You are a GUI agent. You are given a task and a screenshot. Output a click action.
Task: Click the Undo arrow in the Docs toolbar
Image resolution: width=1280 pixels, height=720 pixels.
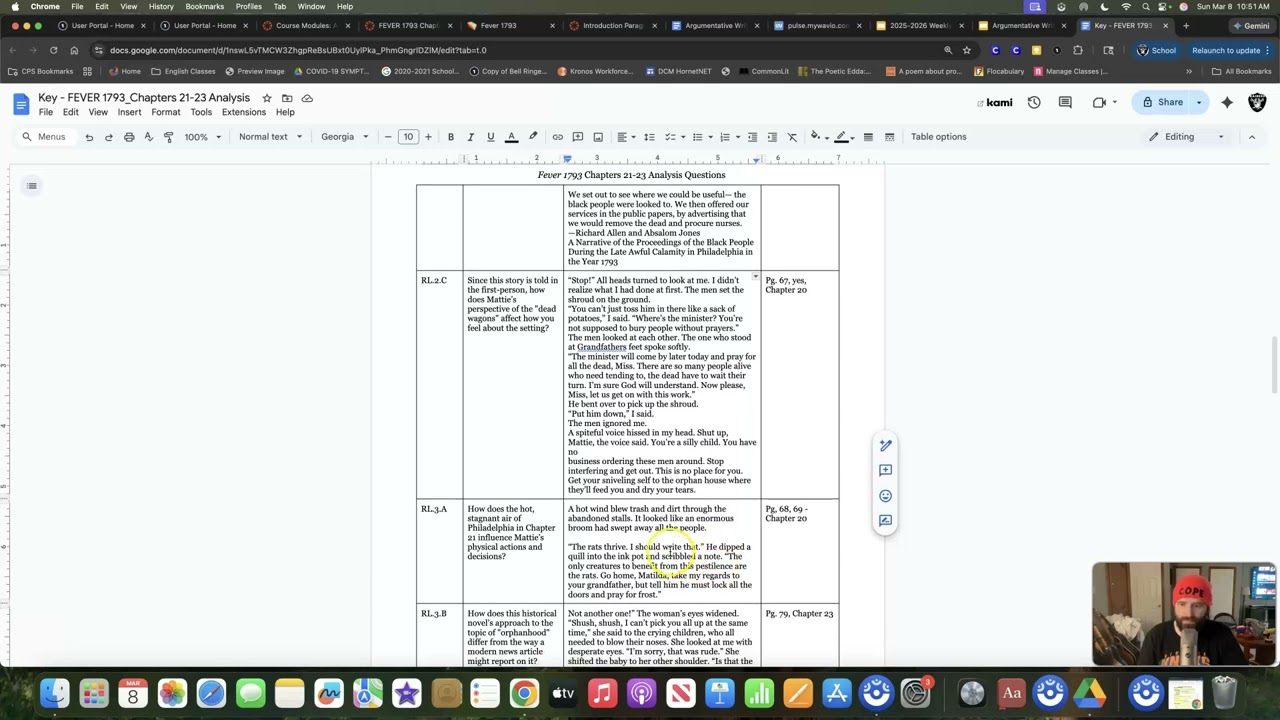point(89,137)
